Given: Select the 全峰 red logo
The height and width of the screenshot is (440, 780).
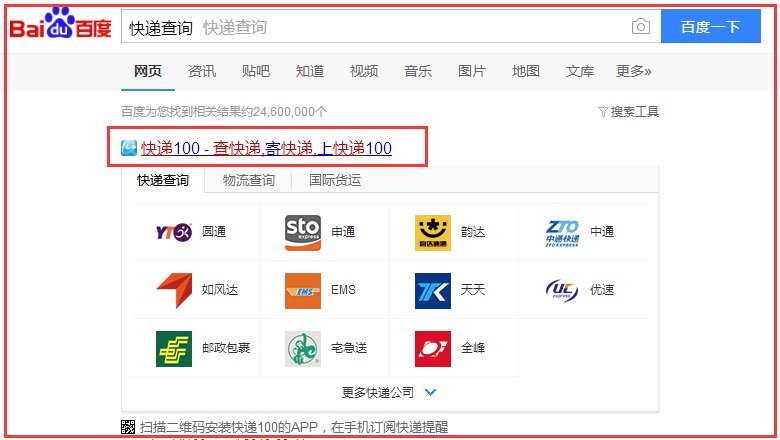Looking at the screenshot, I should coord(433,349).
